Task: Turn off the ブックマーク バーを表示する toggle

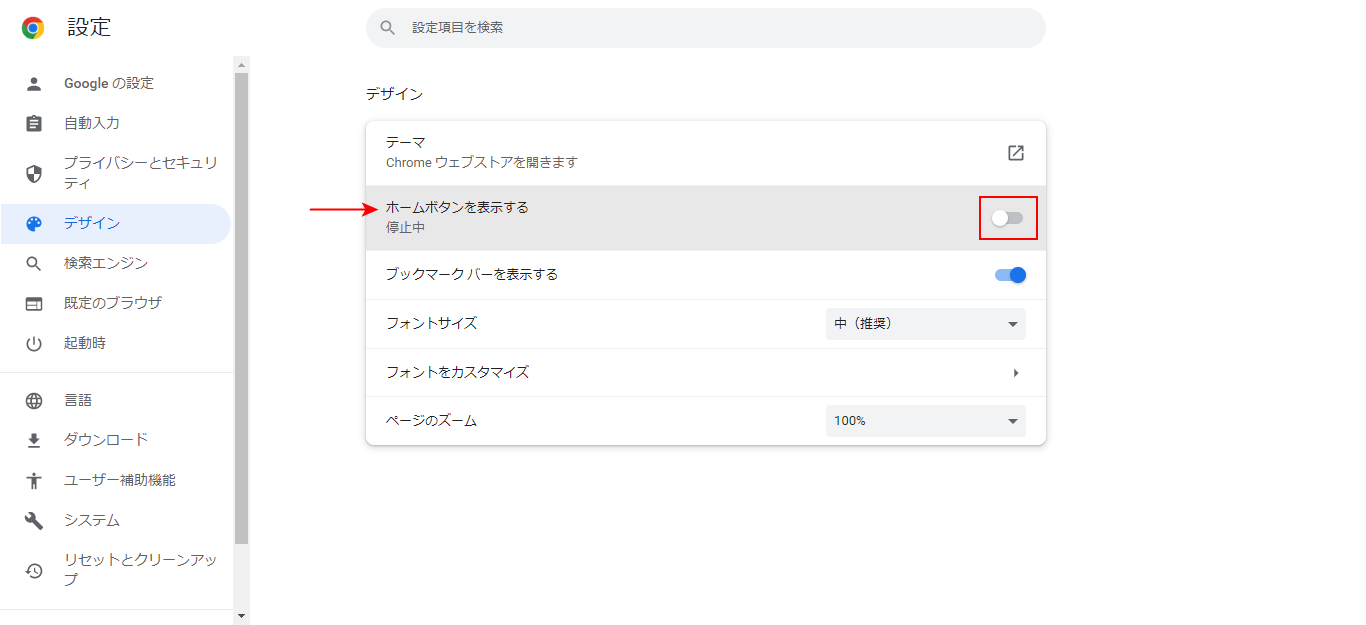Action: pyautogui.click(x=1010, y=275)
